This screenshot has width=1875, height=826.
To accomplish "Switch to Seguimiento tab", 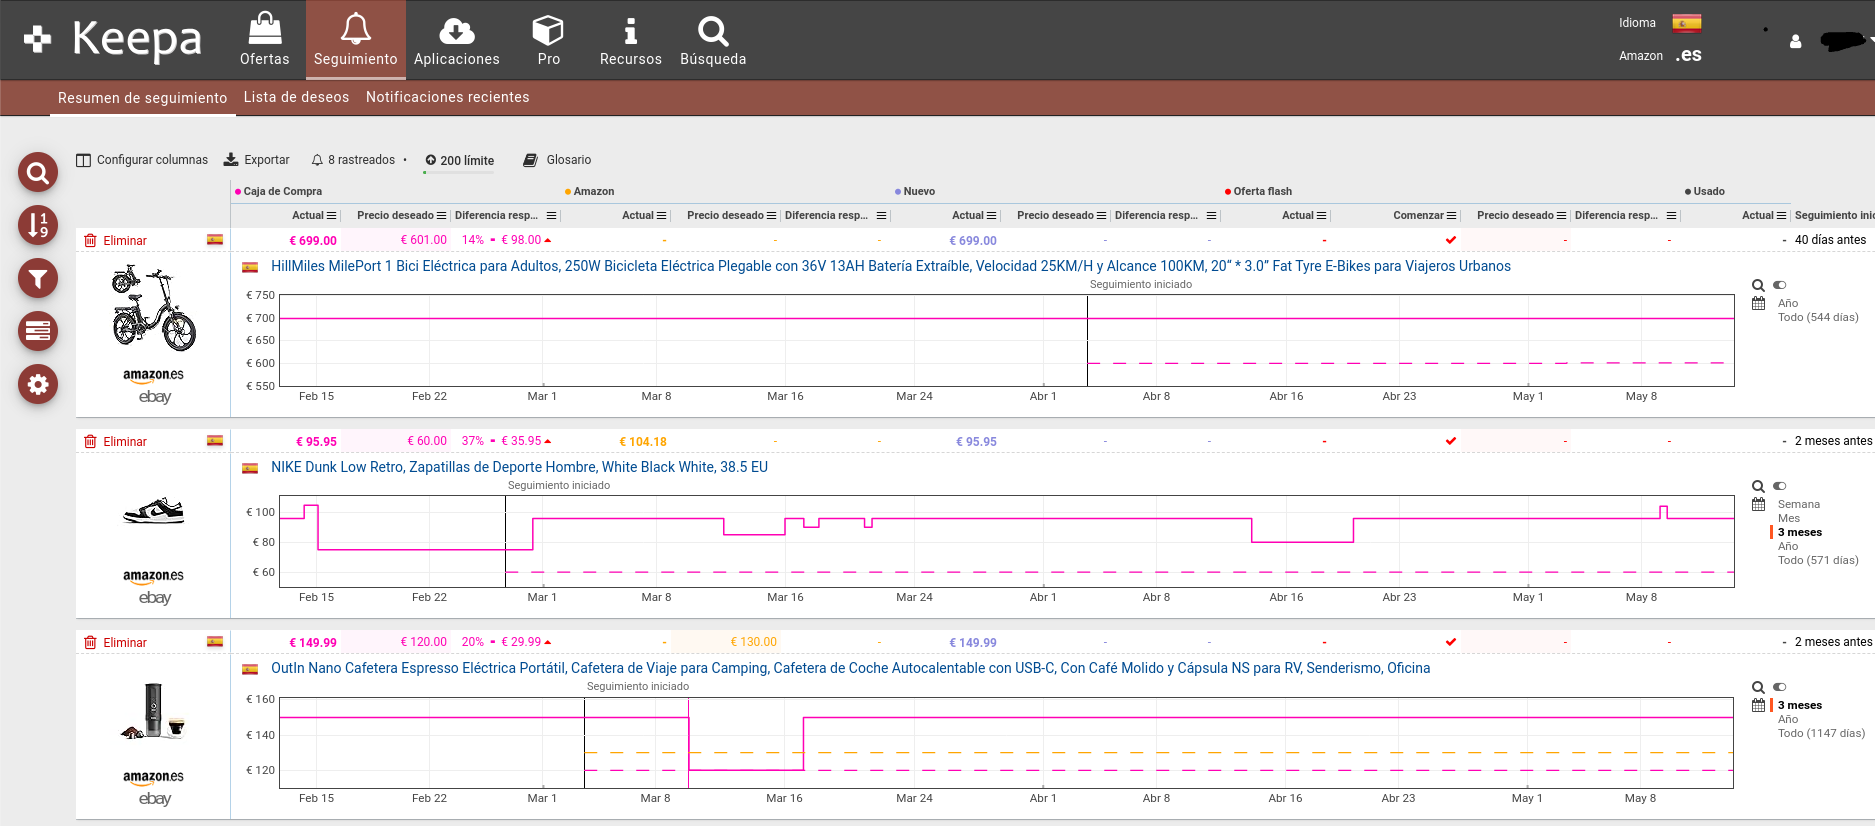I will (x=356, y=40).
